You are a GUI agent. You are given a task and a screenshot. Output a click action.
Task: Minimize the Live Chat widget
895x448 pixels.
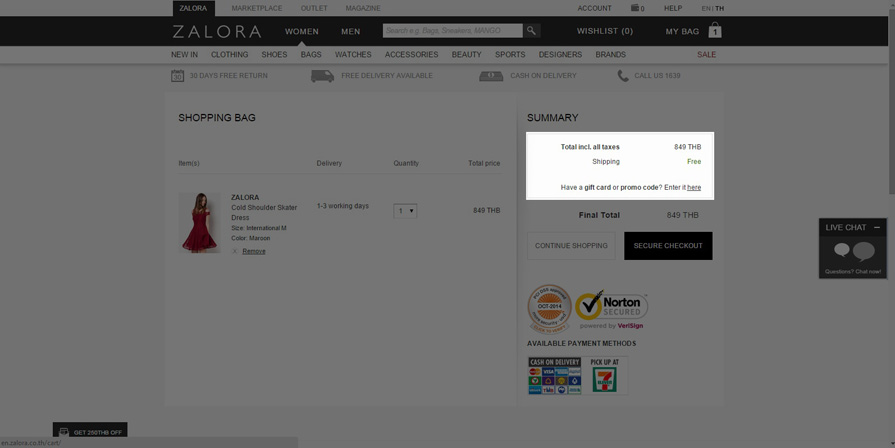tap(877, 227)
